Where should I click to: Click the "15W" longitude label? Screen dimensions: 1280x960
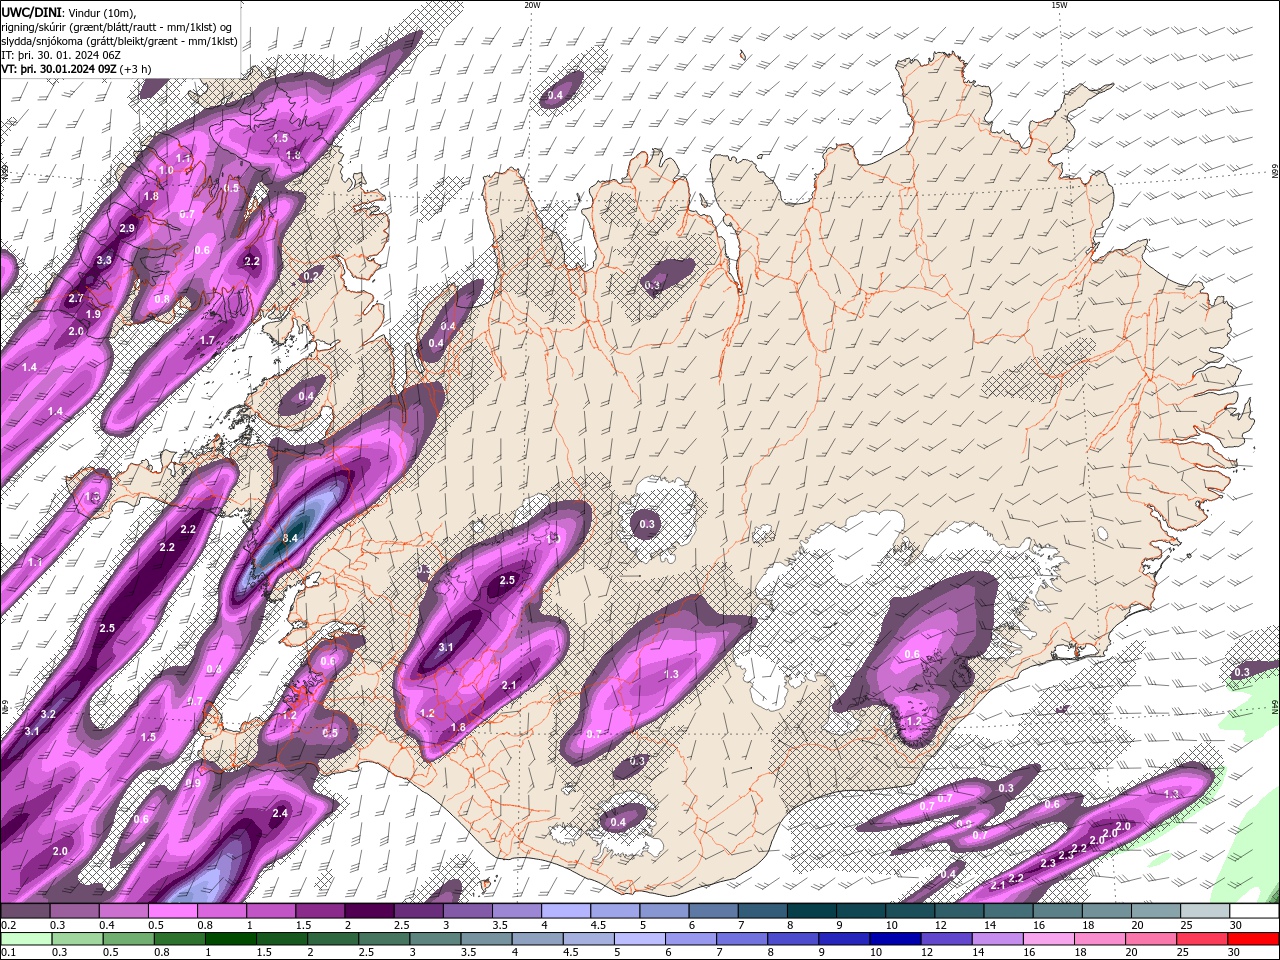click(x=1059, y=5)
